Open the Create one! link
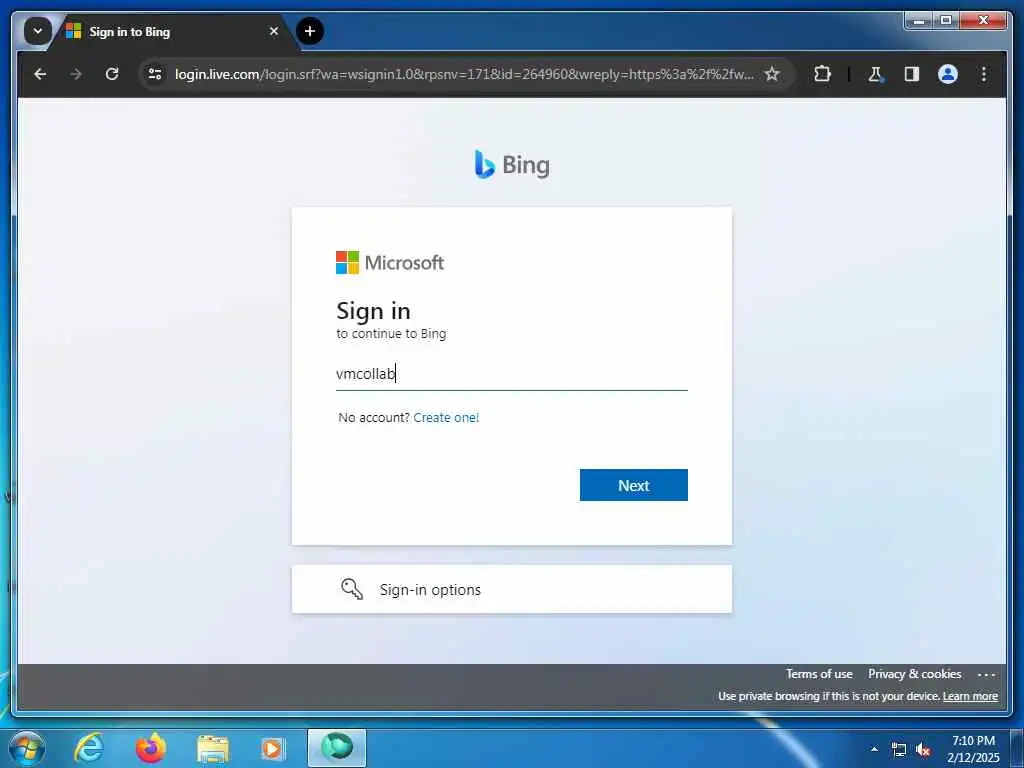This screenshot has height=768, width=1024. coord(446,417)
